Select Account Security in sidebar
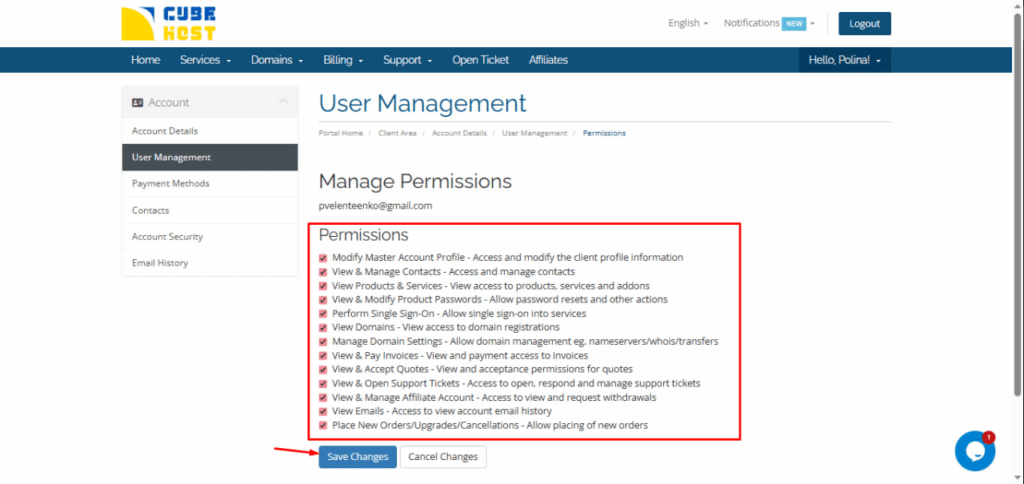 click(167, 237)
